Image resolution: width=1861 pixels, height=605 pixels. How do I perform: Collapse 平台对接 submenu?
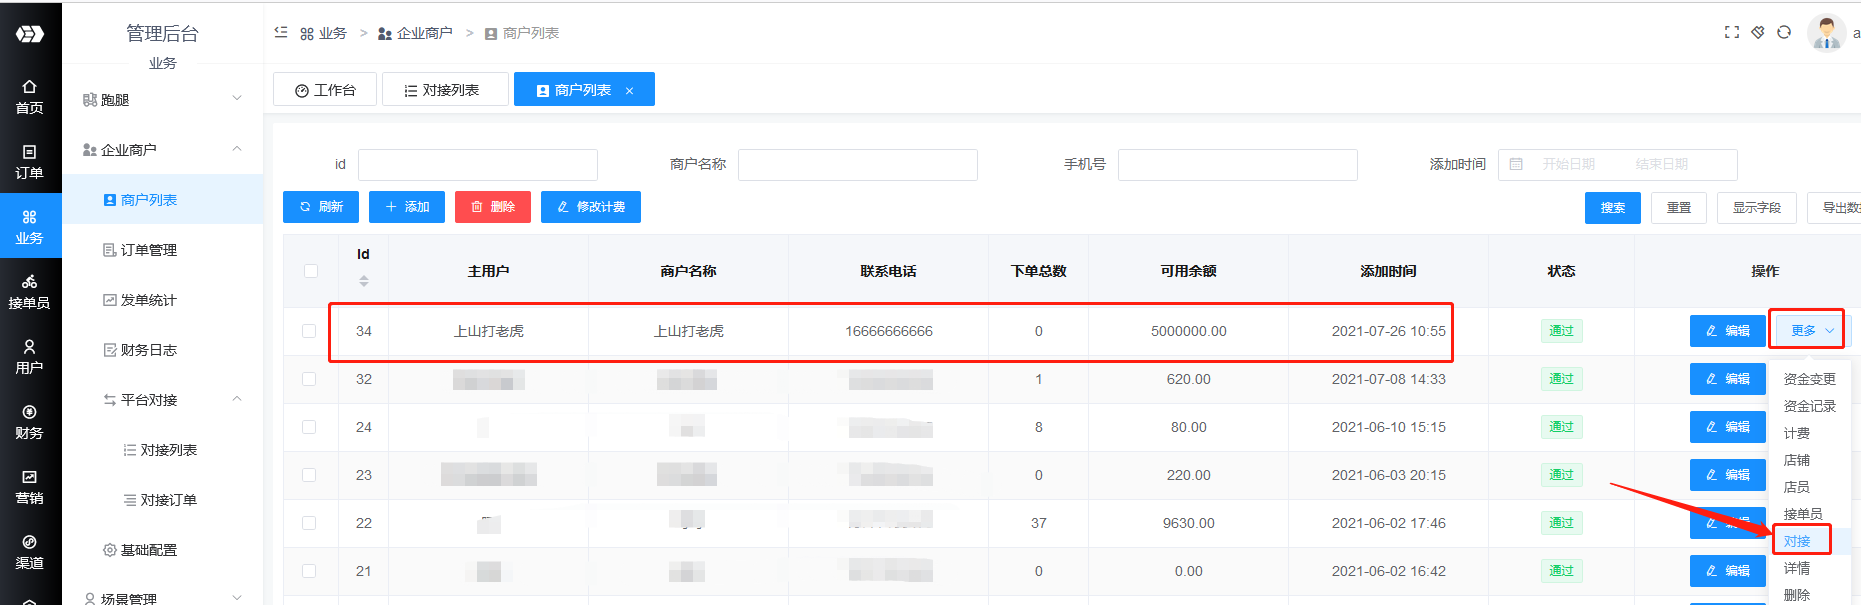(x=163, y=399)
